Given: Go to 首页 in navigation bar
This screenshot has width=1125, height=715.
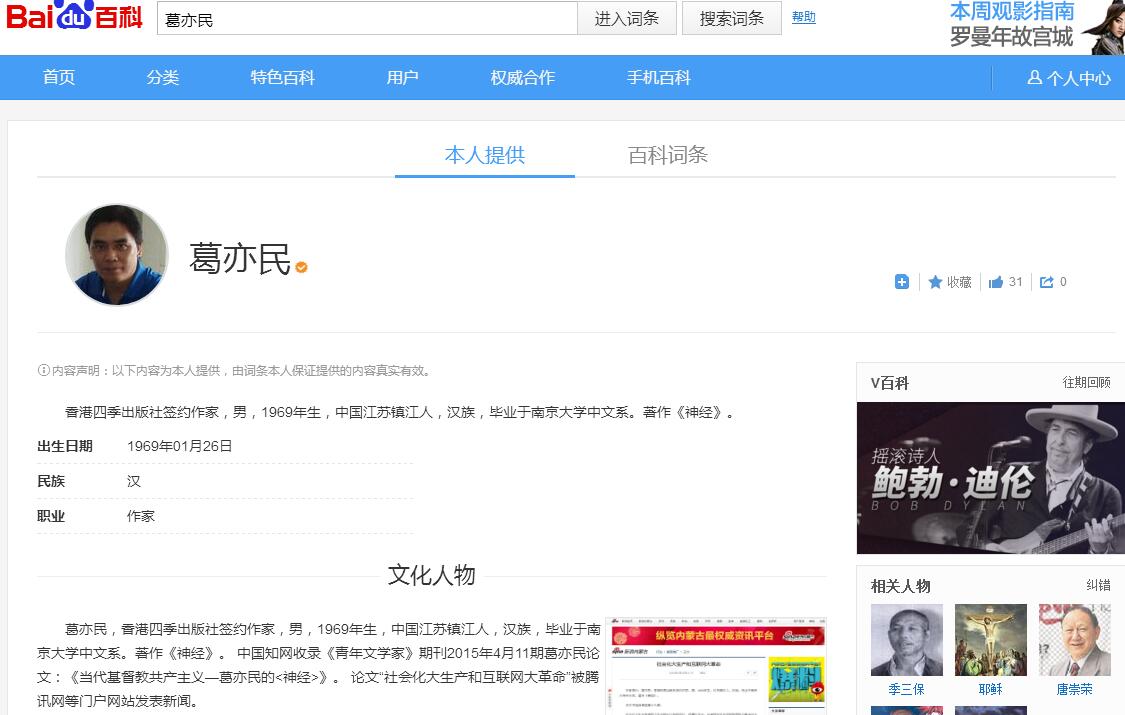Looking at the screenshot, I should coord(59,78).
